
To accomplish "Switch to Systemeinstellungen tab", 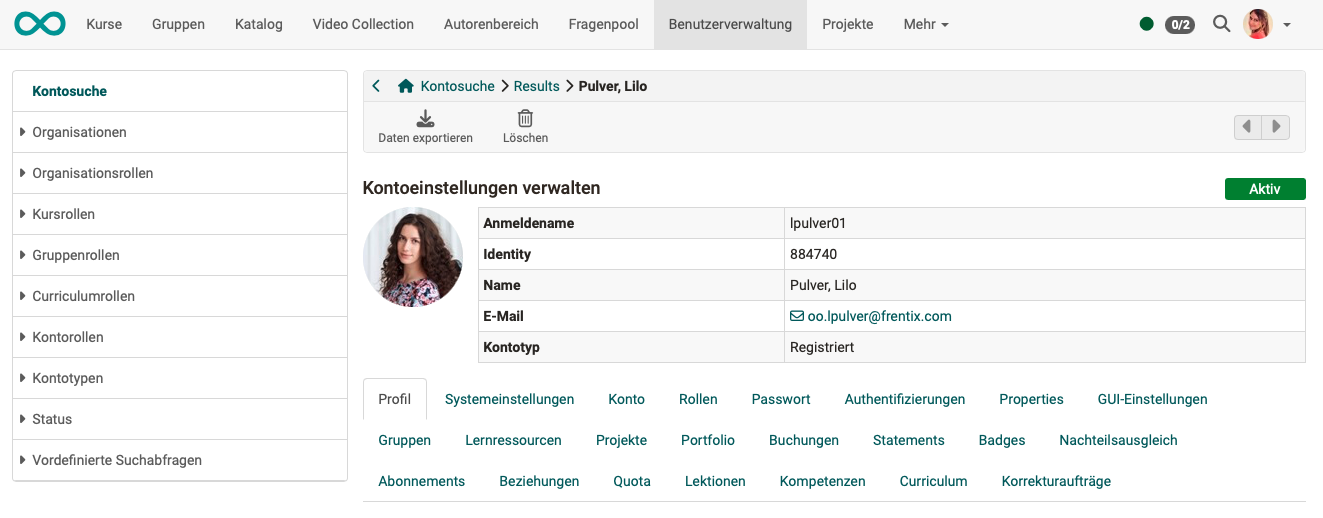I will [x=510, y=399].
